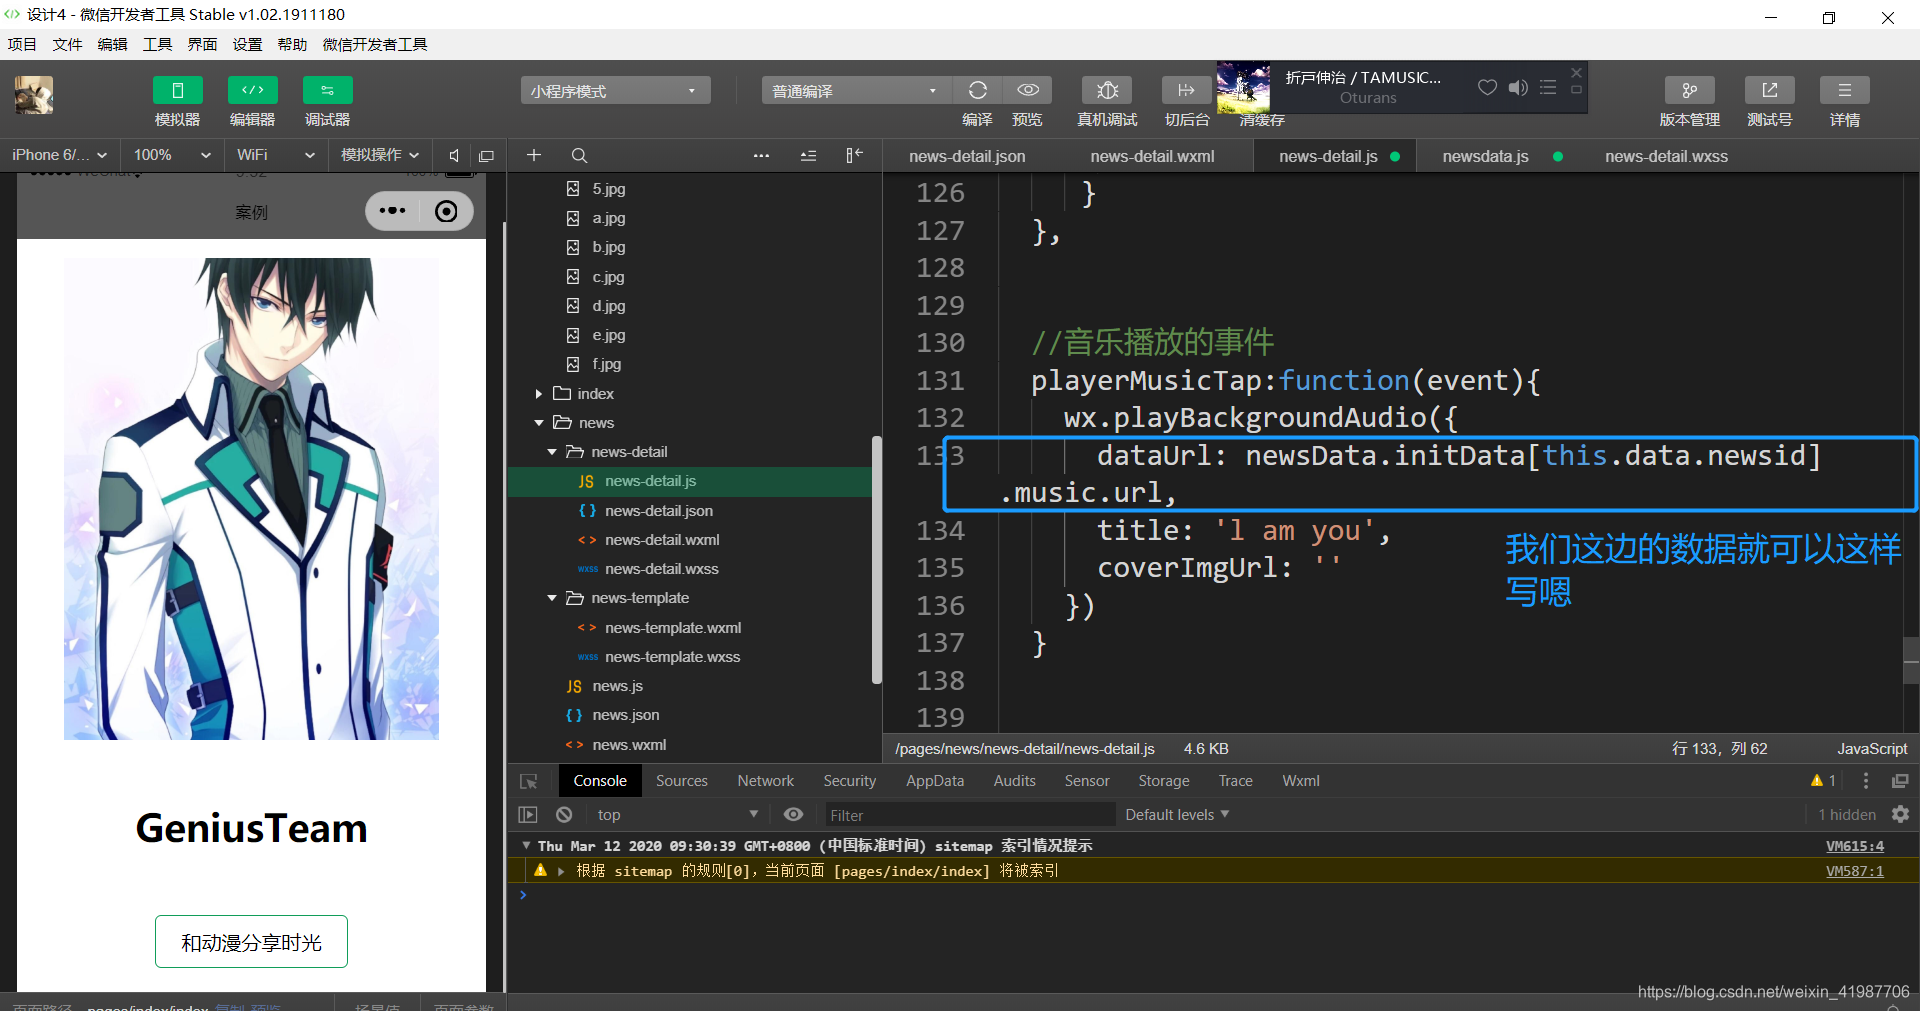Open a.jpg image file

coord(607,217)
